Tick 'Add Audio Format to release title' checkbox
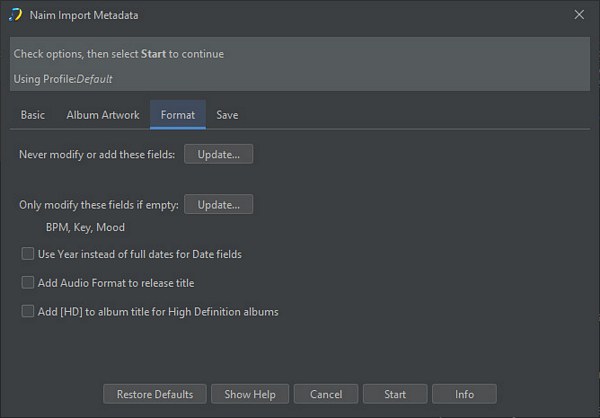The width and height of the screenshot is (600, 418). pos(28,283)
